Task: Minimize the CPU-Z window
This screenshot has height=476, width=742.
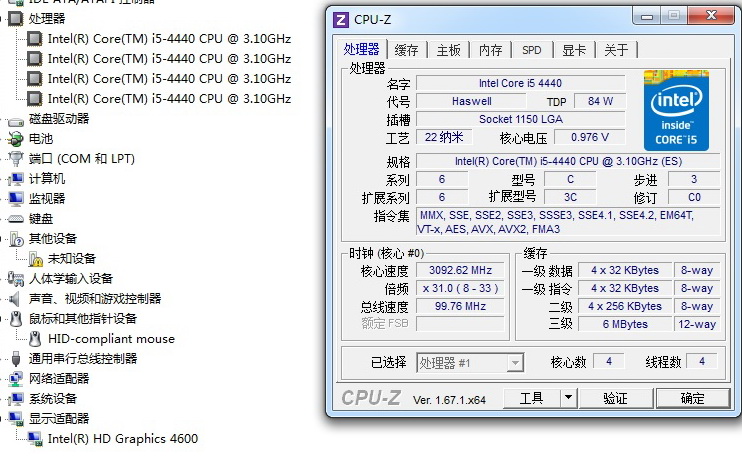Action: (x=643, y=16)
